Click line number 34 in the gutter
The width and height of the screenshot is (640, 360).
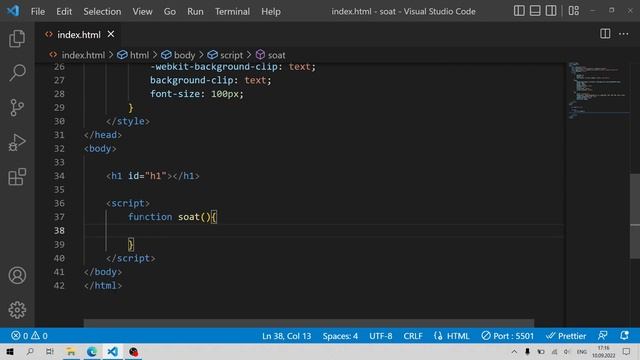pyautogui.click(x=59, y=176)
